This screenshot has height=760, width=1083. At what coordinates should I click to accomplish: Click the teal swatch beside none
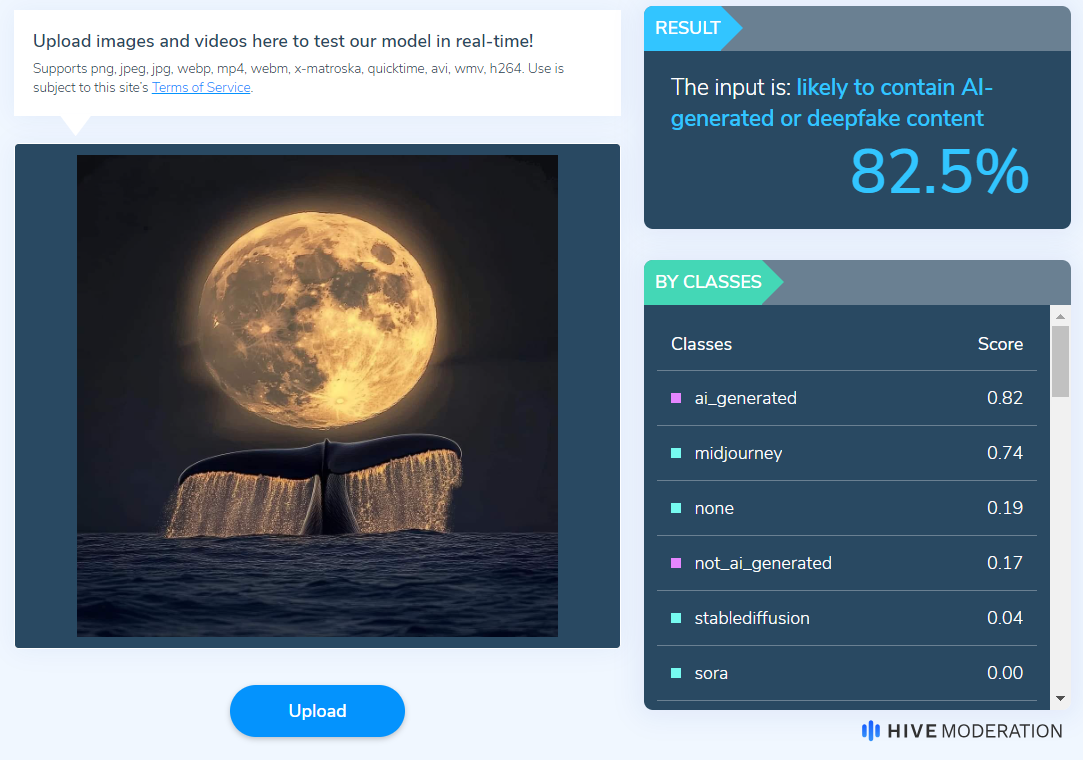click(676, 508)
